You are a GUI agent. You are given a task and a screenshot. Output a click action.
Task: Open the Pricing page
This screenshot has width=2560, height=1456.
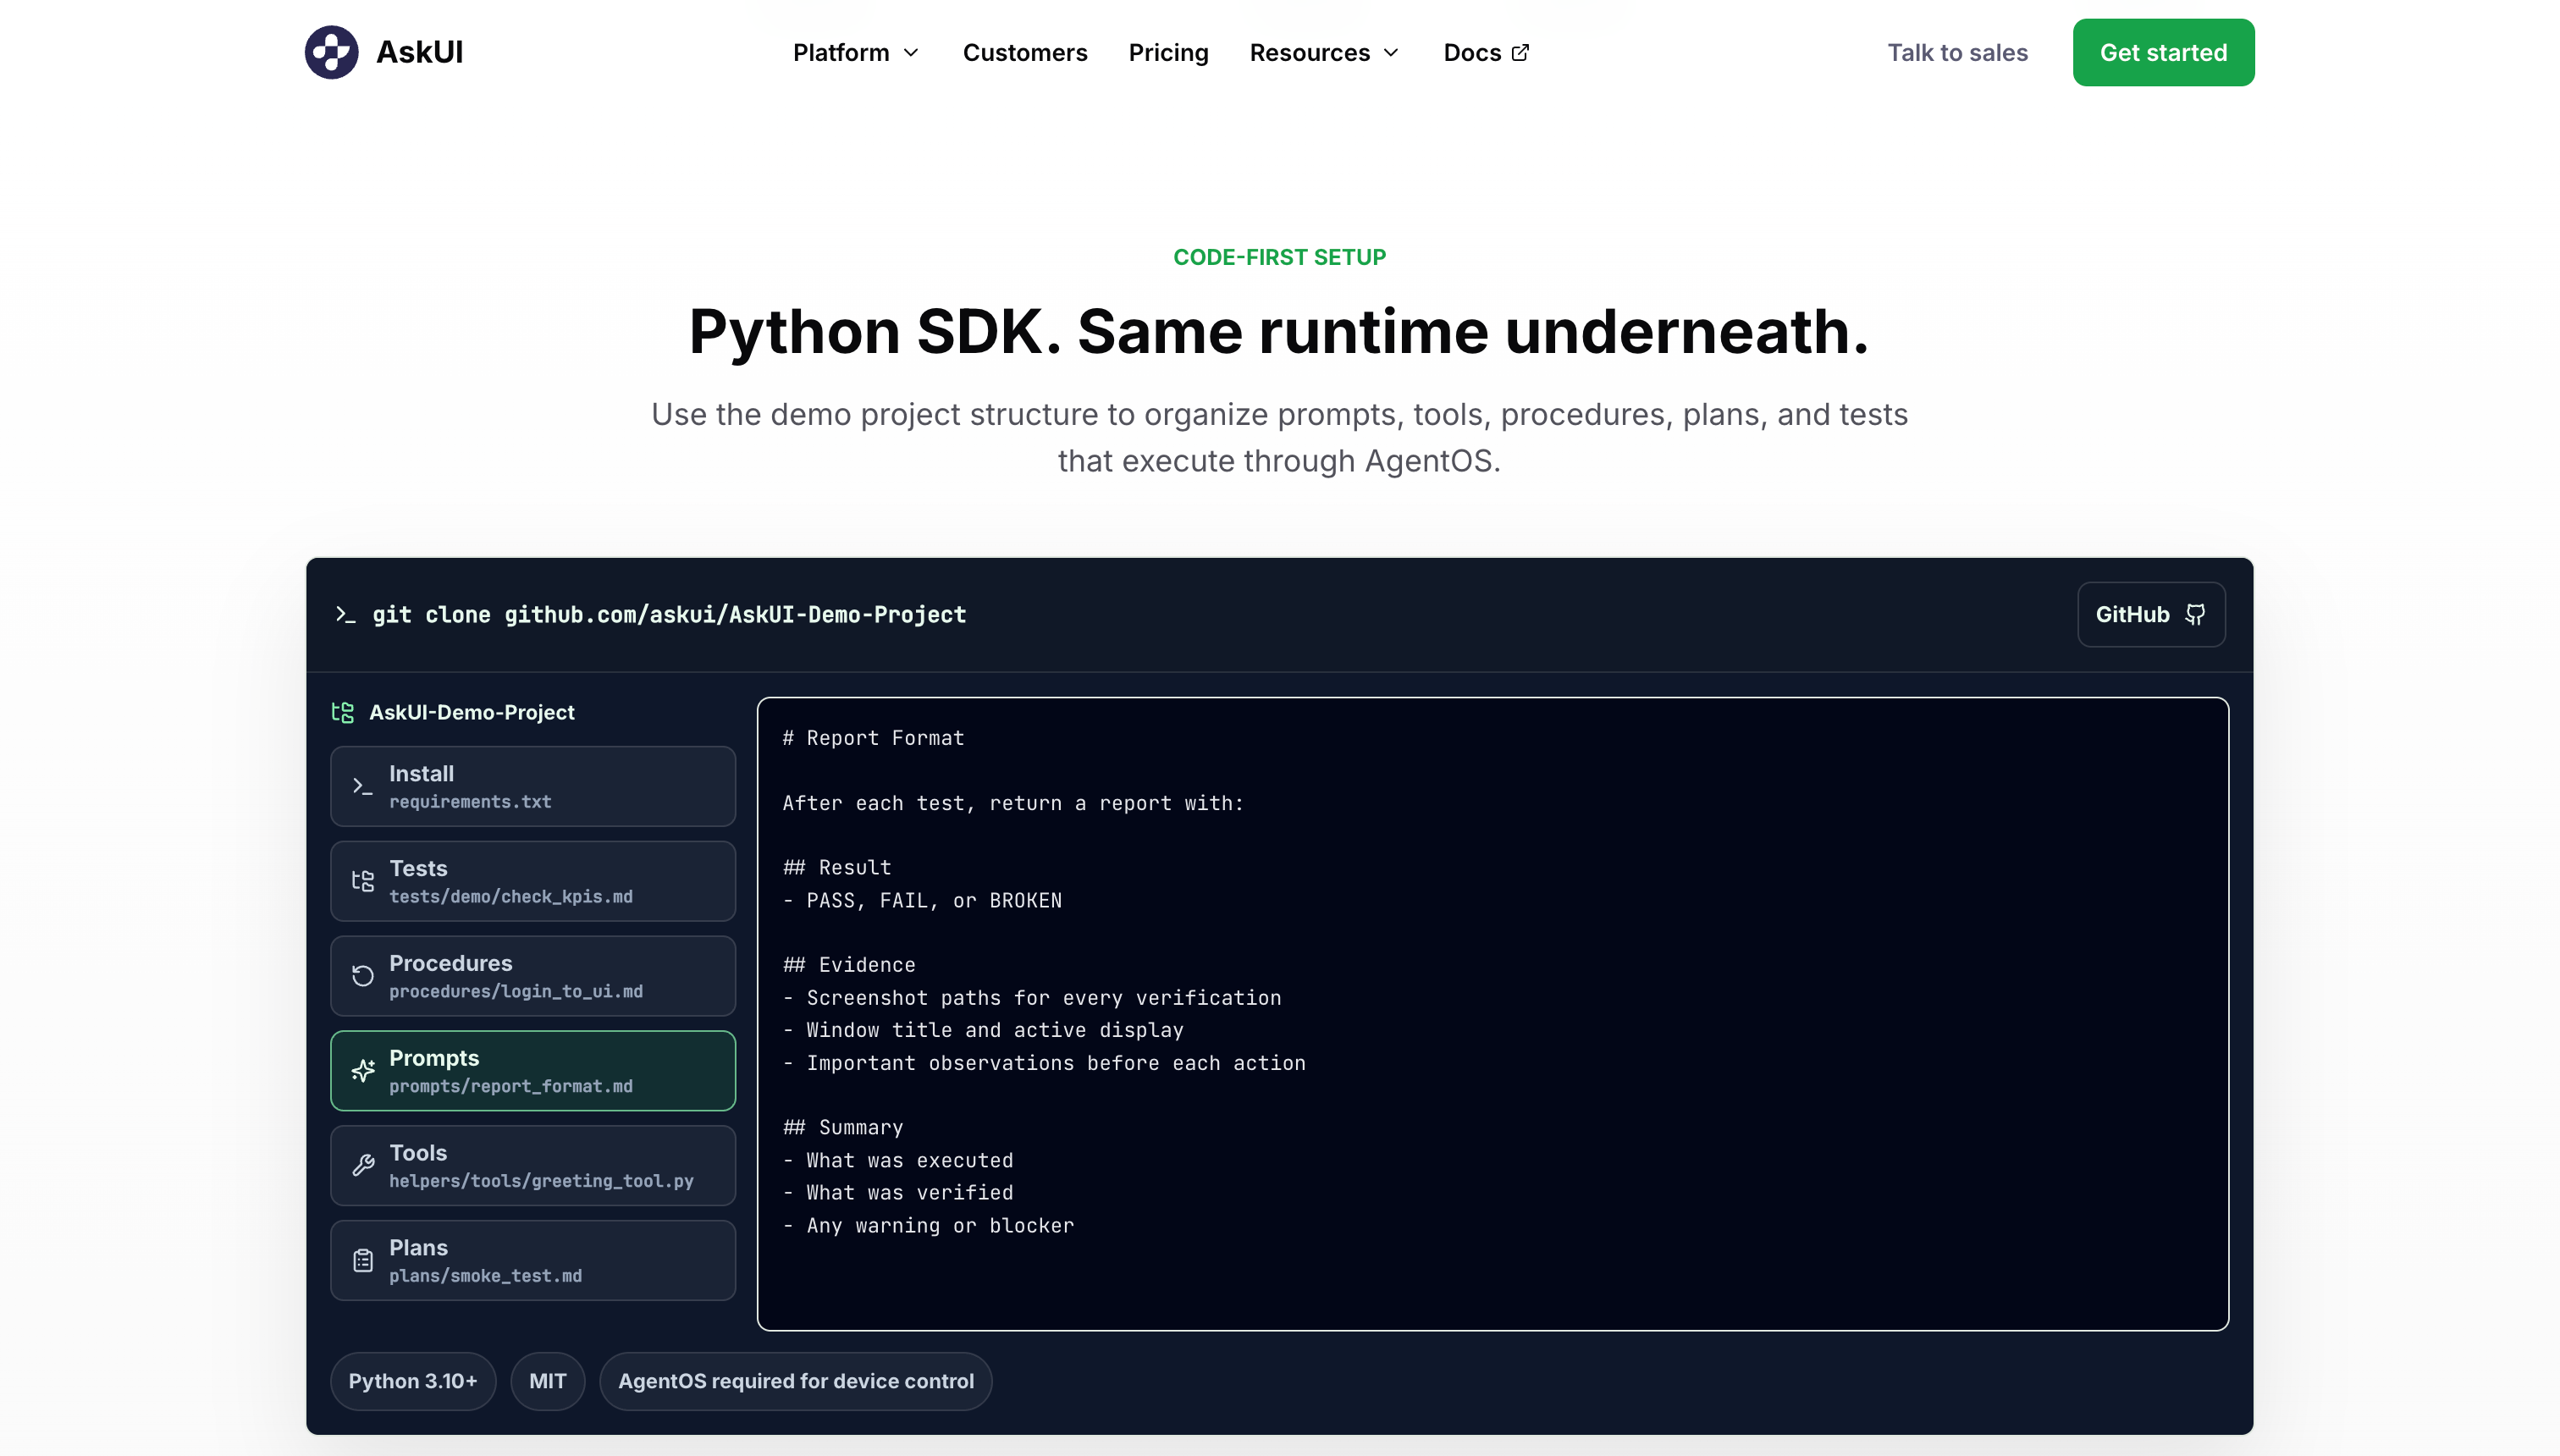[x=1168, y=52]
